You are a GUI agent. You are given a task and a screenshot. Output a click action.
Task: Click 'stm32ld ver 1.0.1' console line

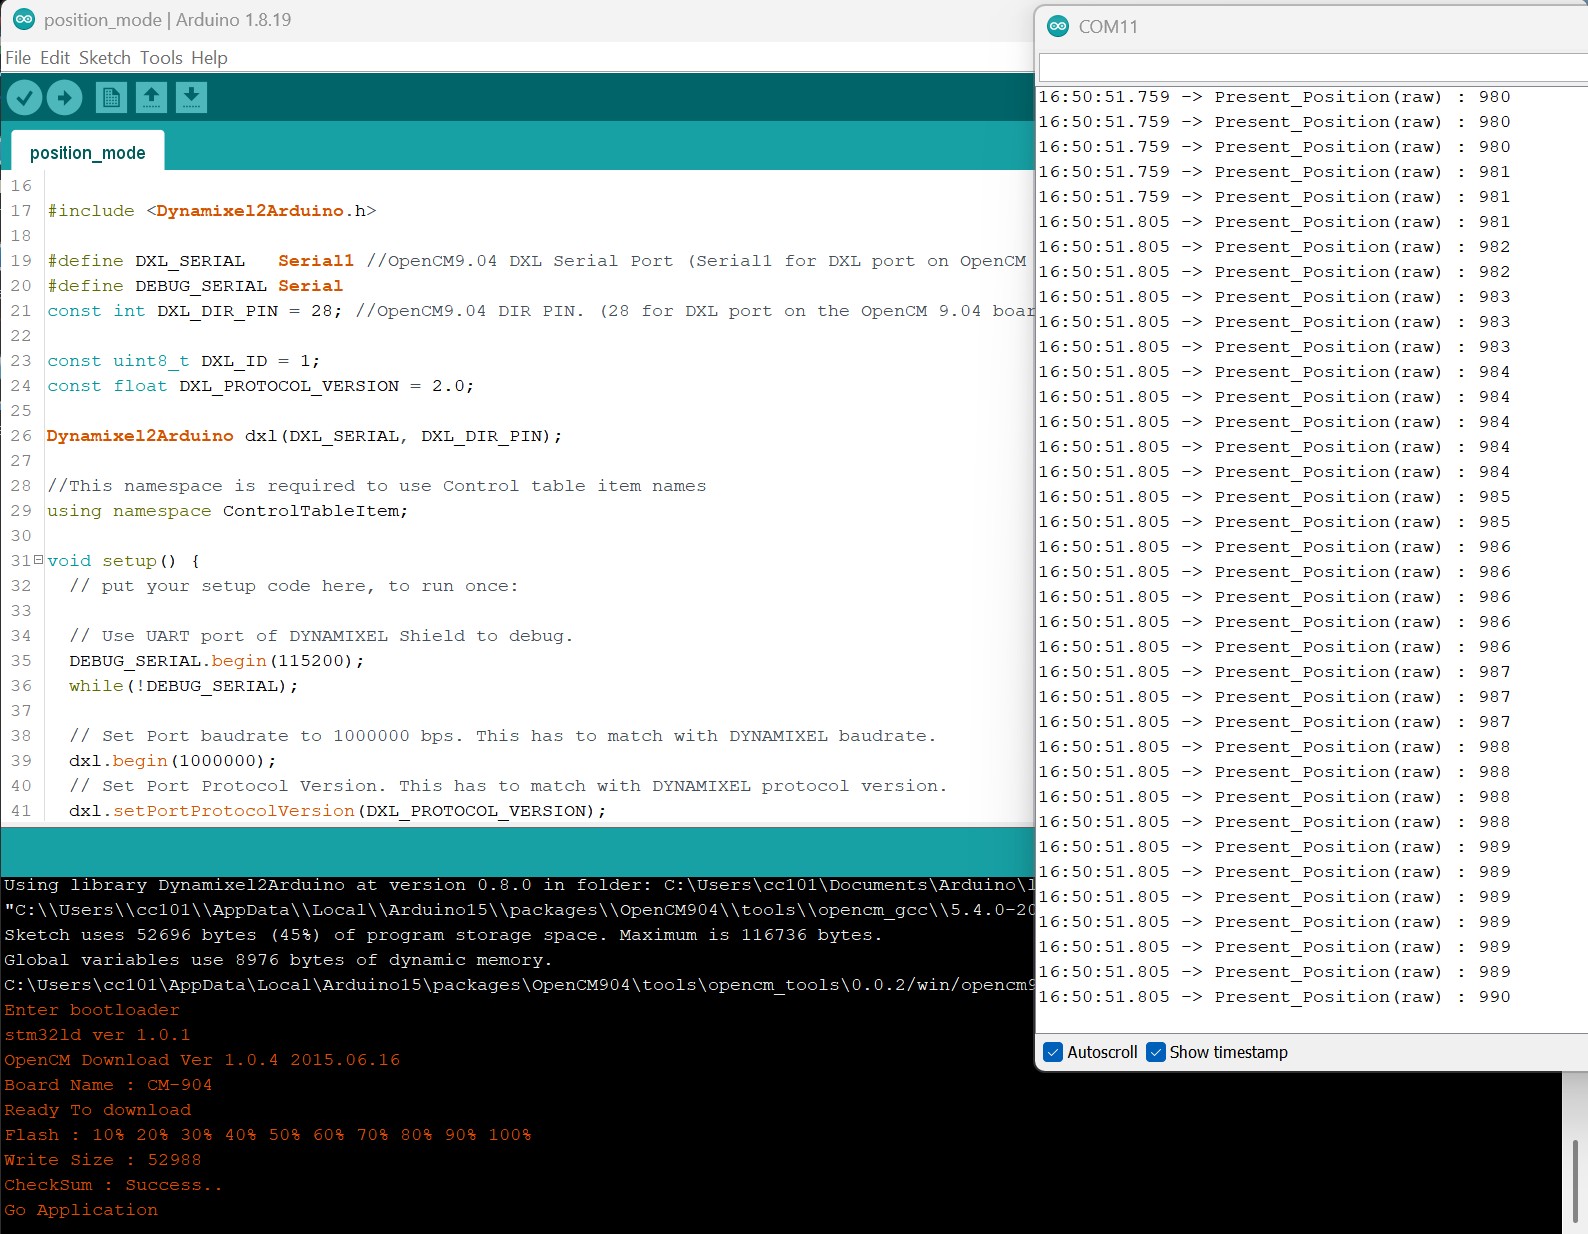[x=97, y=1035]
